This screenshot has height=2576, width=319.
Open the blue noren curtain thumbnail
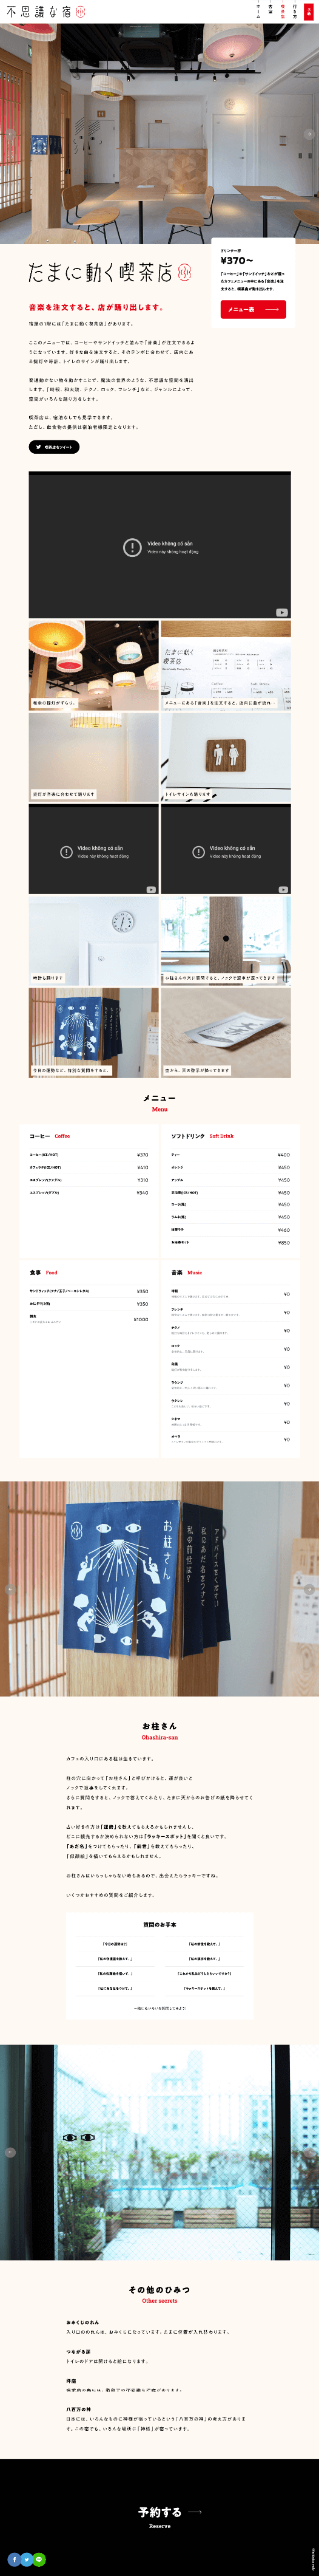[x=94, y=1033]
